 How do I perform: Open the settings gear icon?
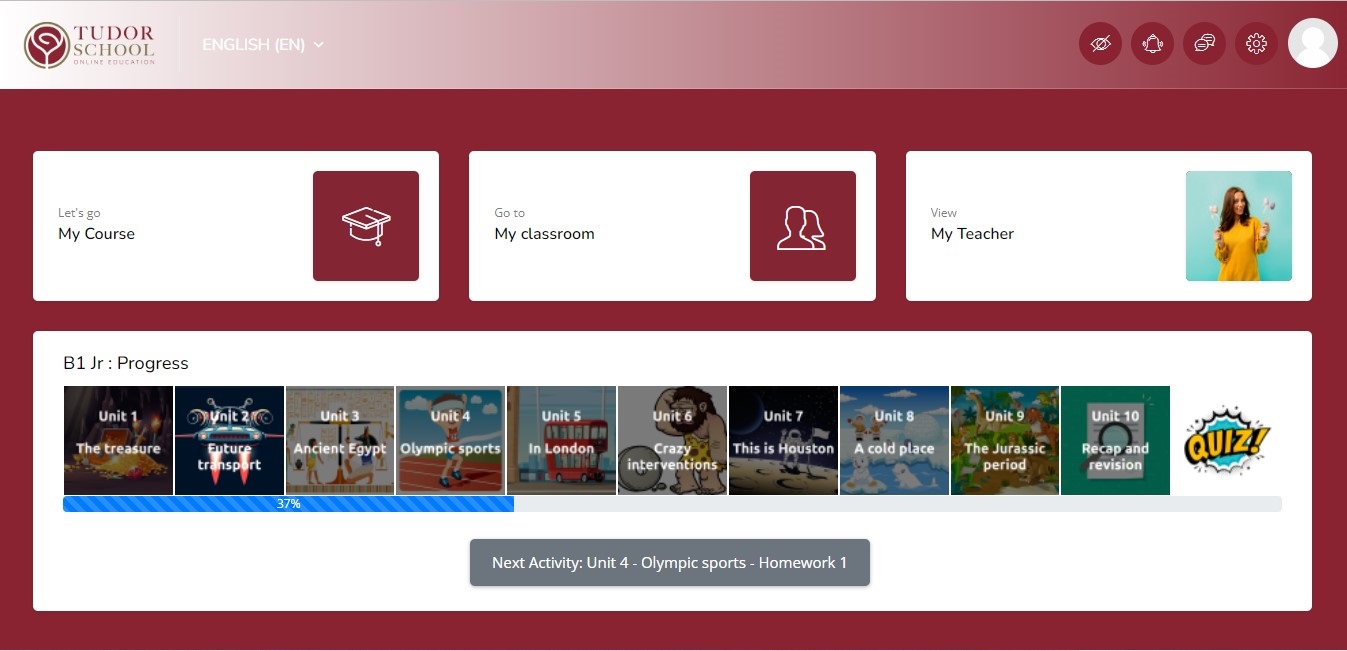tap(1256, 43)
